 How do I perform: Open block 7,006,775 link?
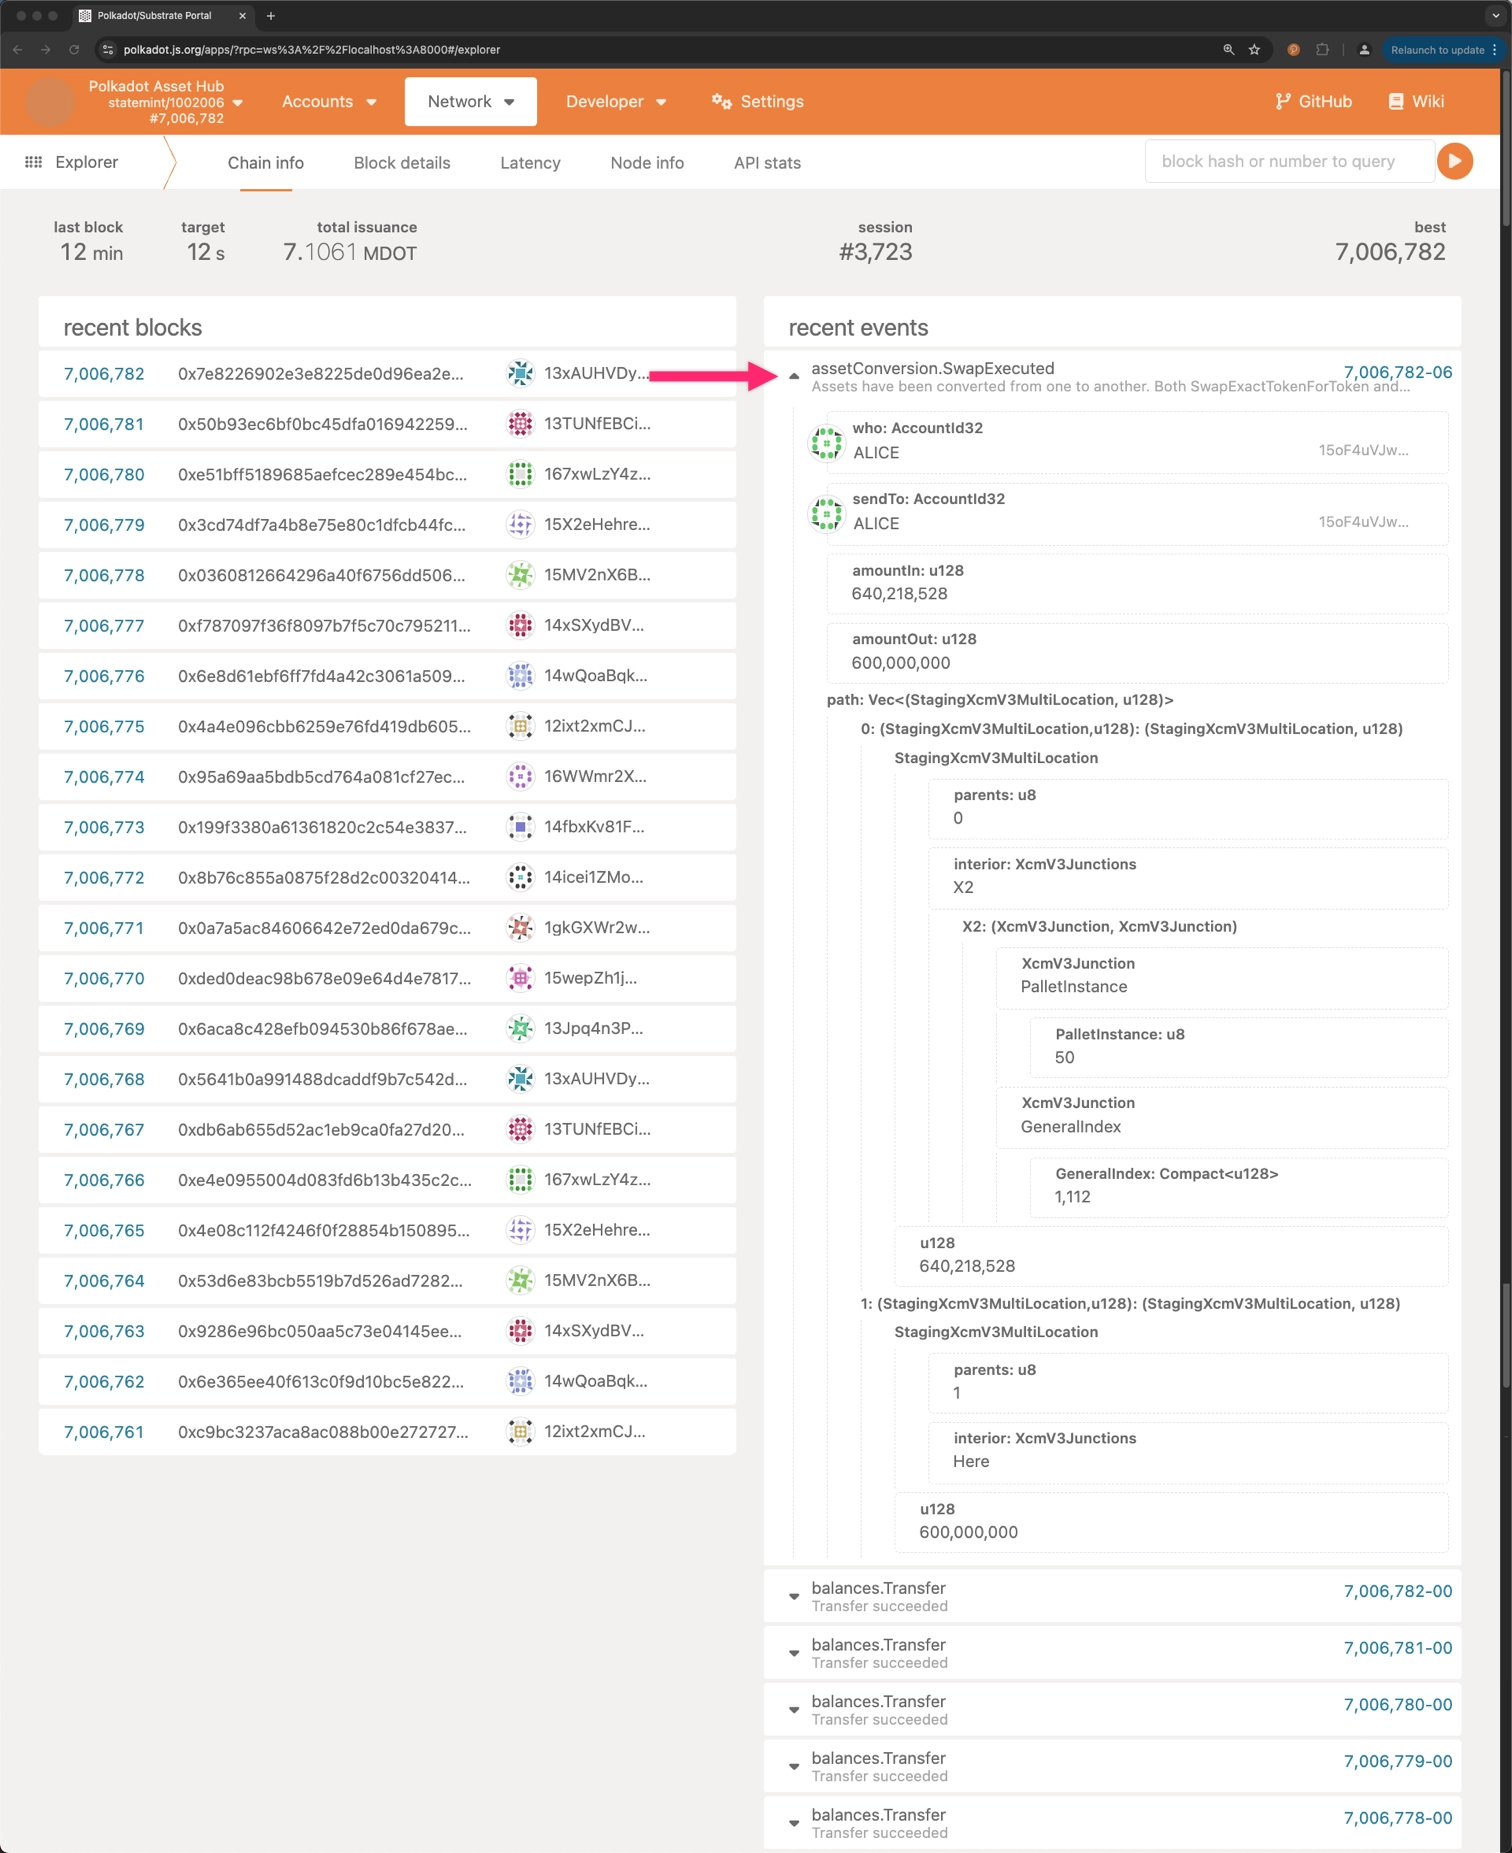(104, 726)
